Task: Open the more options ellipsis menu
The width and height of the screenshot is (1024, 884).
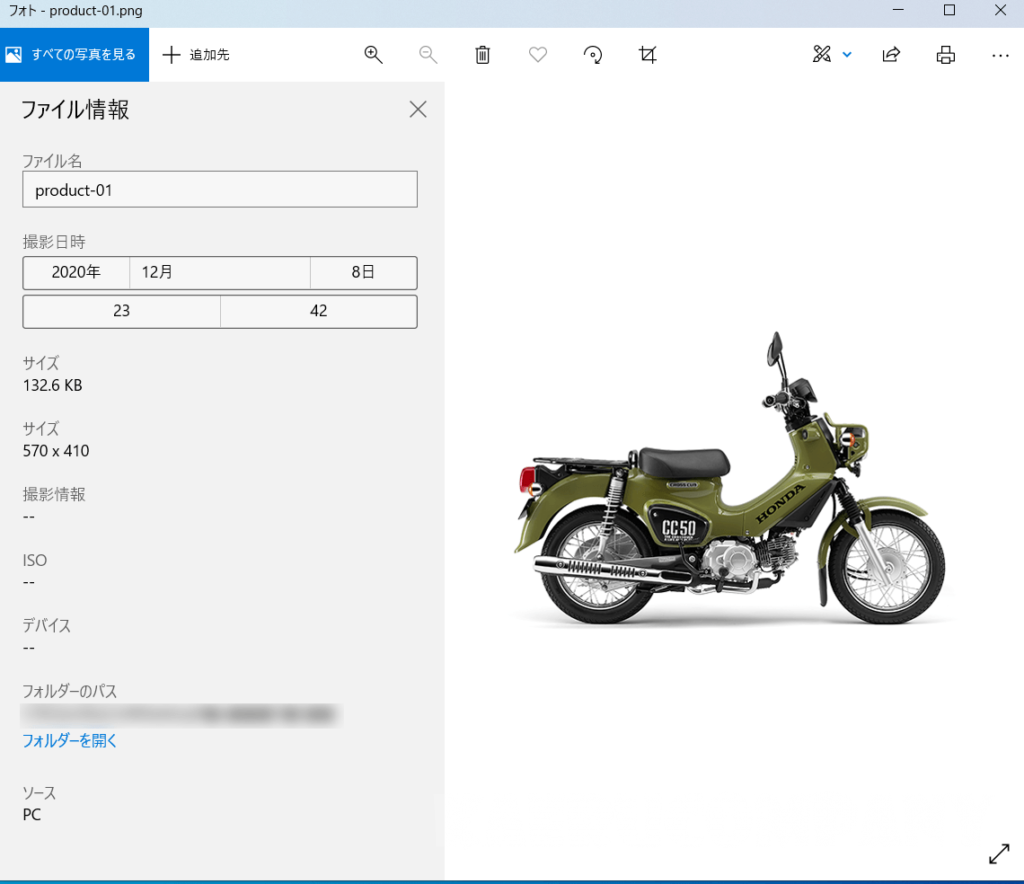Action: 1000,55
